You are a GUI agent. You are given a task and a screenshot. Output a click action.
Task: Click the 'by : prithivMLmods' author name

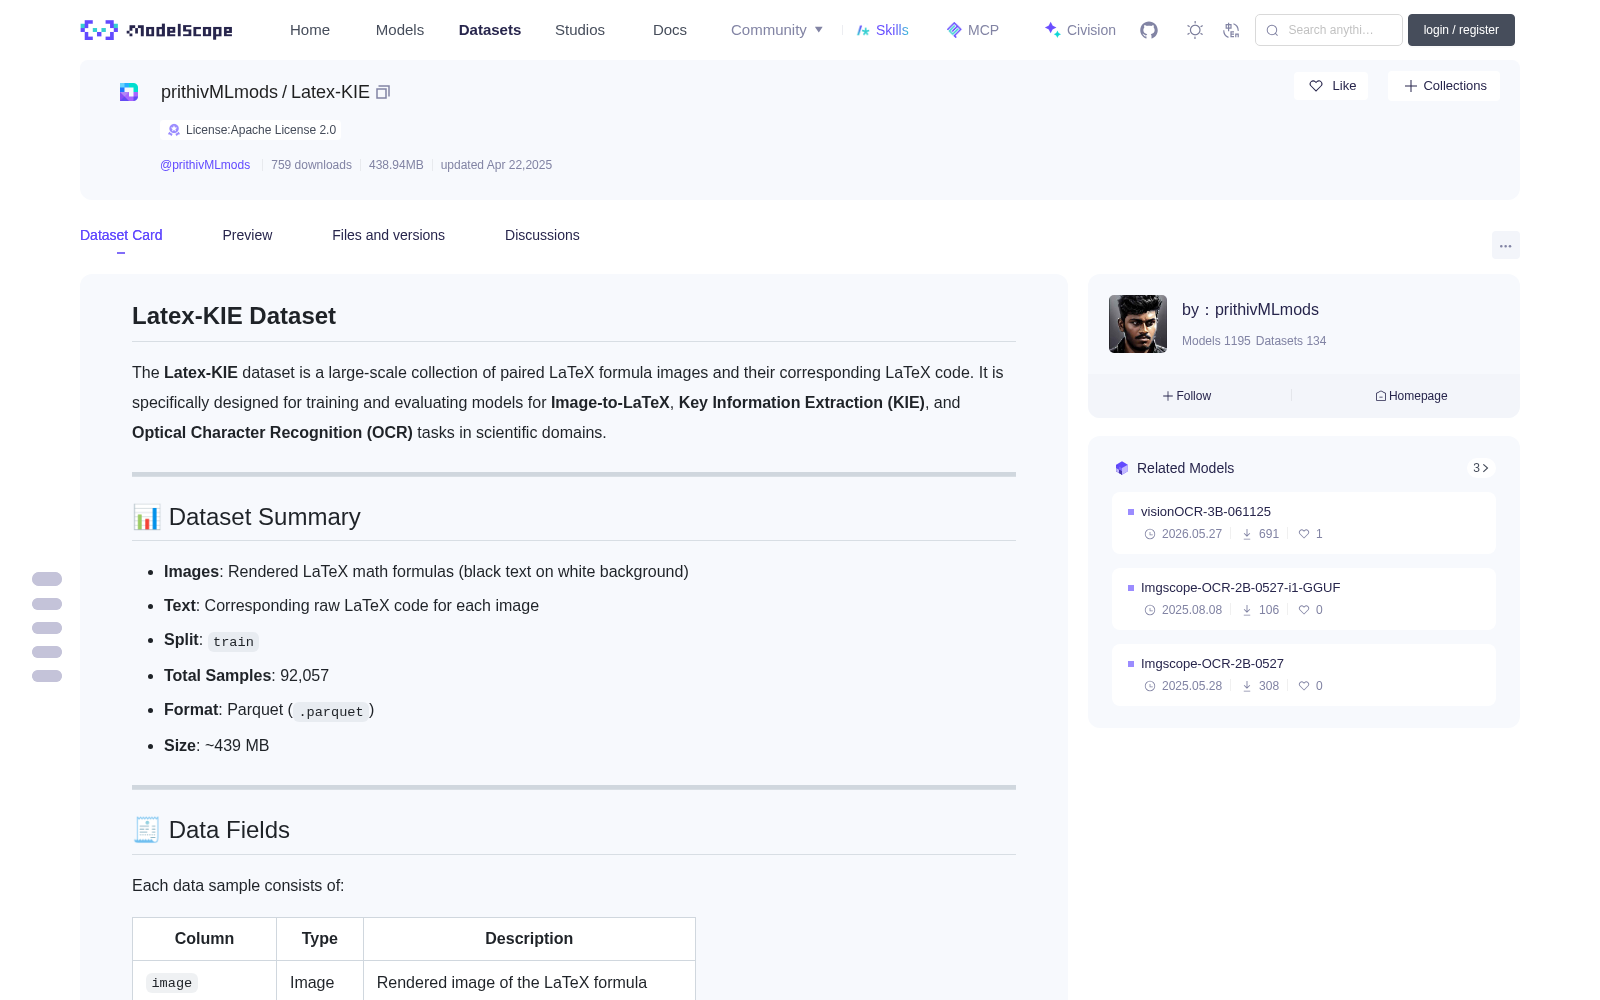click(1250, 310)
